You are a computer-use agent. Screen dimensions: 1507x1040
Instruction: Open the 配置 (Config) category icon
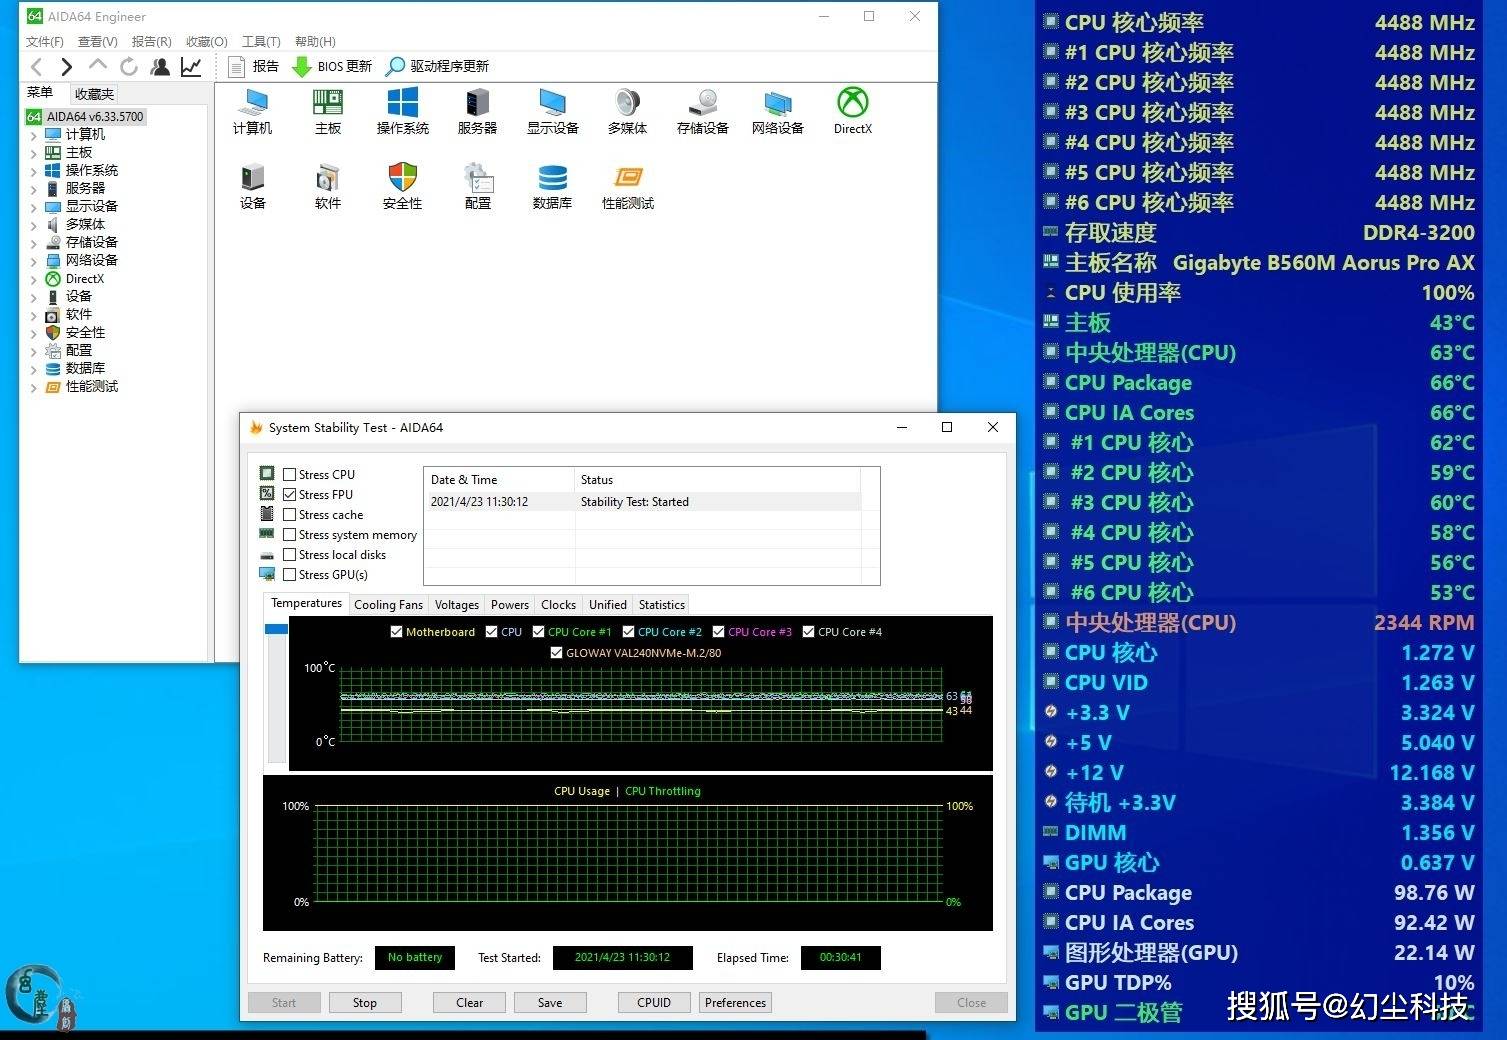pyautogui.click(x=478, y=186)
